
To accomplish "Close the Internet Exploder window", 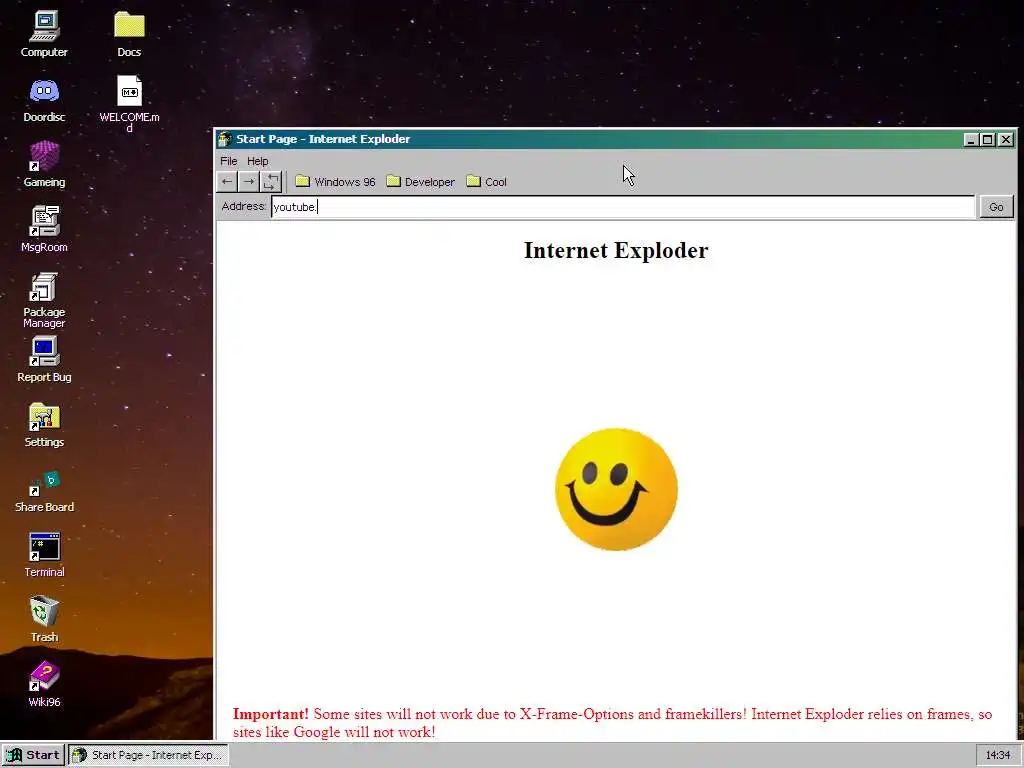I will point(1006,139).
